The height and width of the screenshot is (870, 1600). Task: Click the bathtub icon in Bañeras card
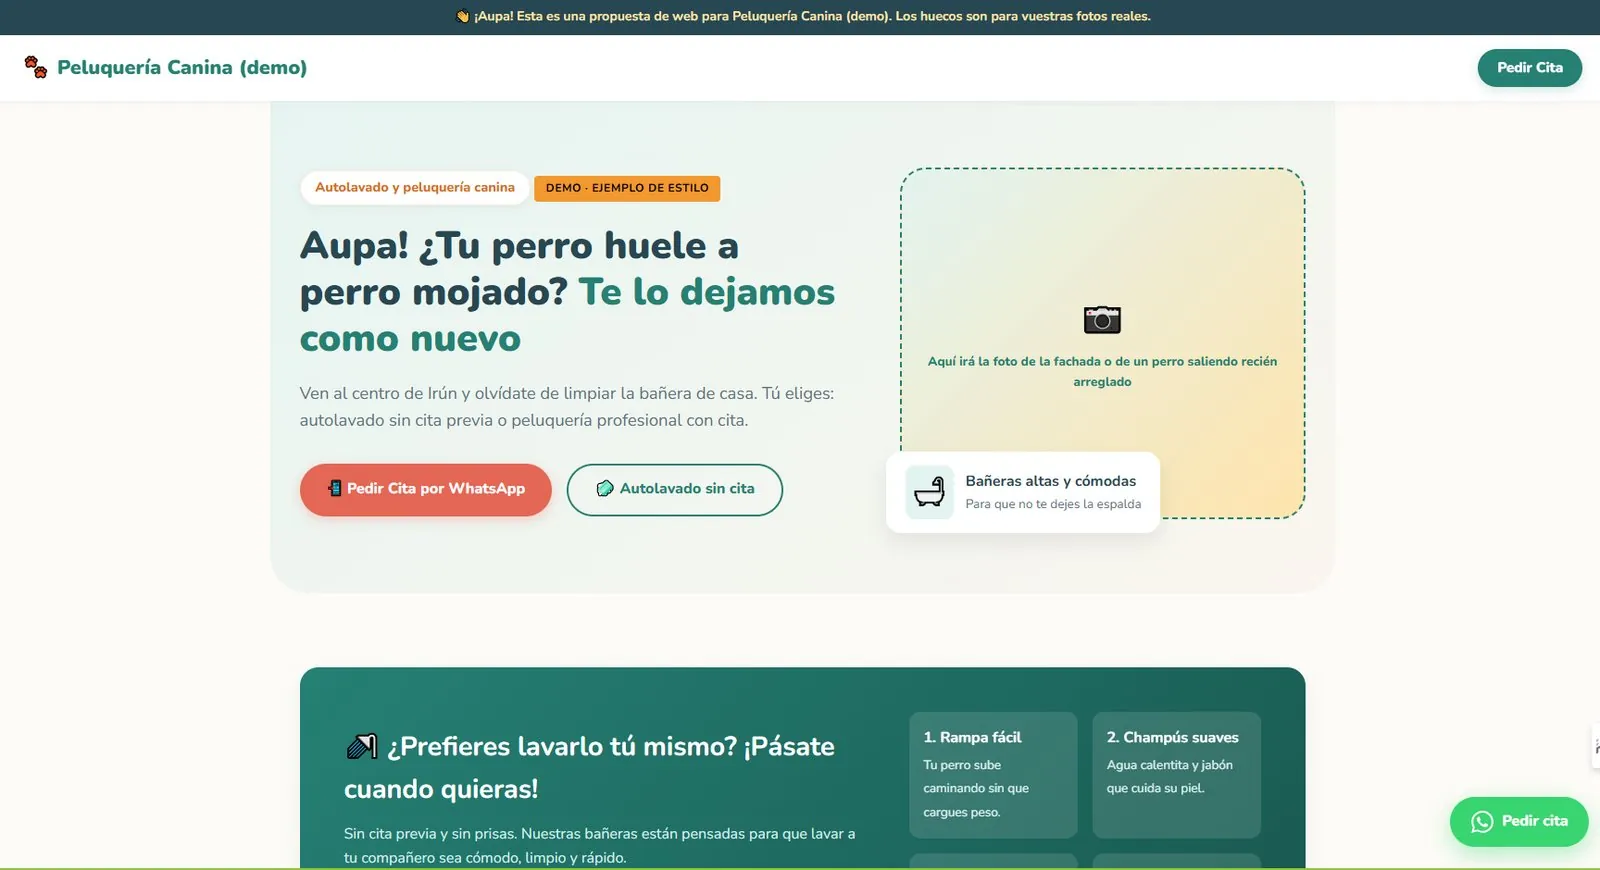coord(929,492)
